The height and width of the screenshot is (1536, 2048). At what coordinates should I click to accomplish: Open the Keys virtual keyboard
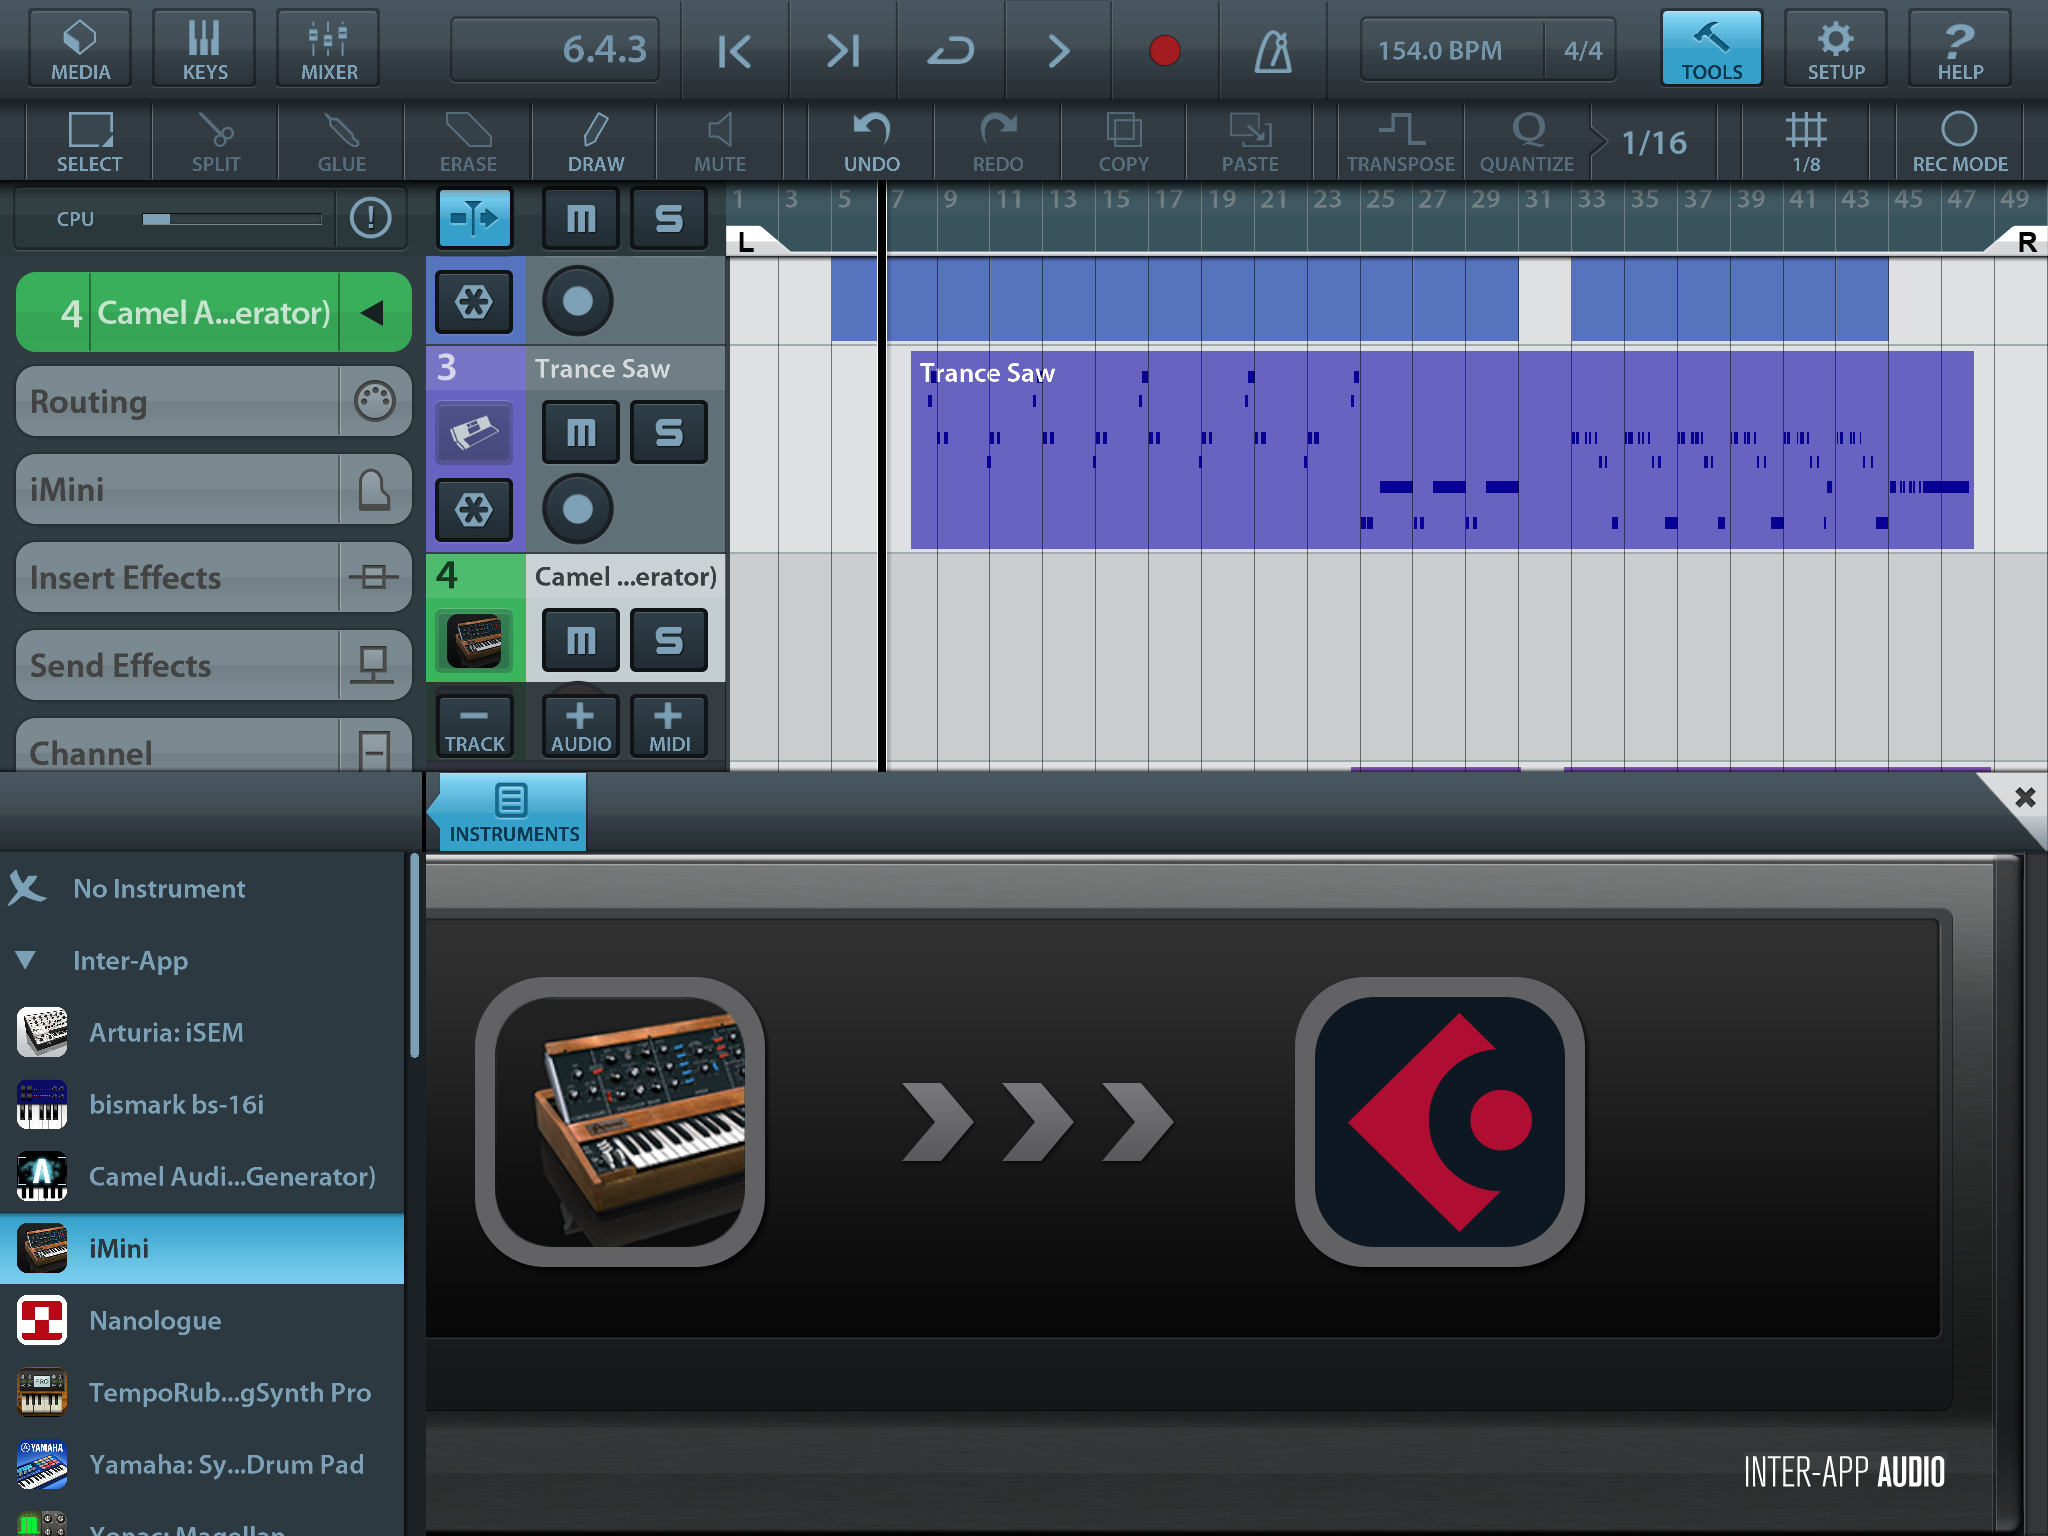[204, 48]
